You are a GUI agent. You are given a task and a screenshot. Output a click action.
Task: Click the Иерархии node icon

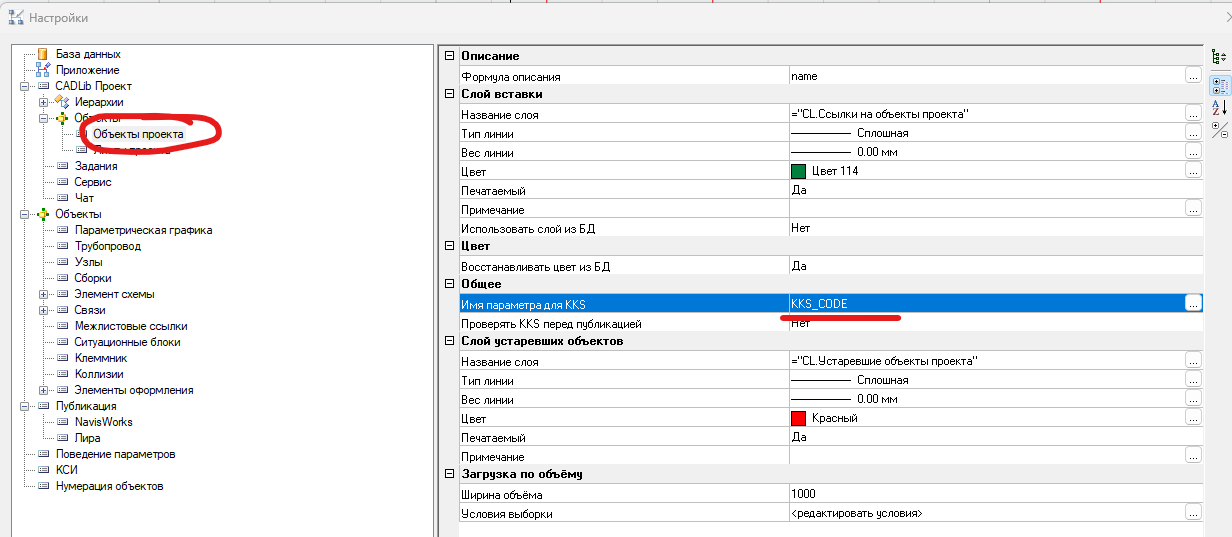pos(62,102)
